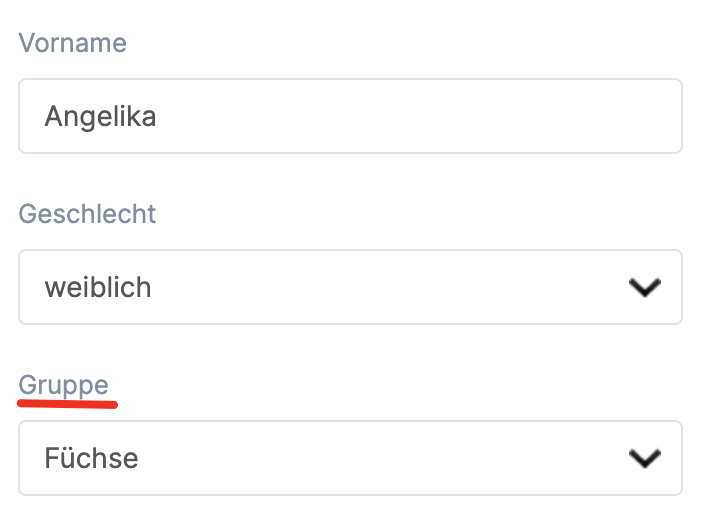The width and height of the screenshot is (717, 522).
Task: Click into the Vorname input field
Action: click(x=350, y=117)
